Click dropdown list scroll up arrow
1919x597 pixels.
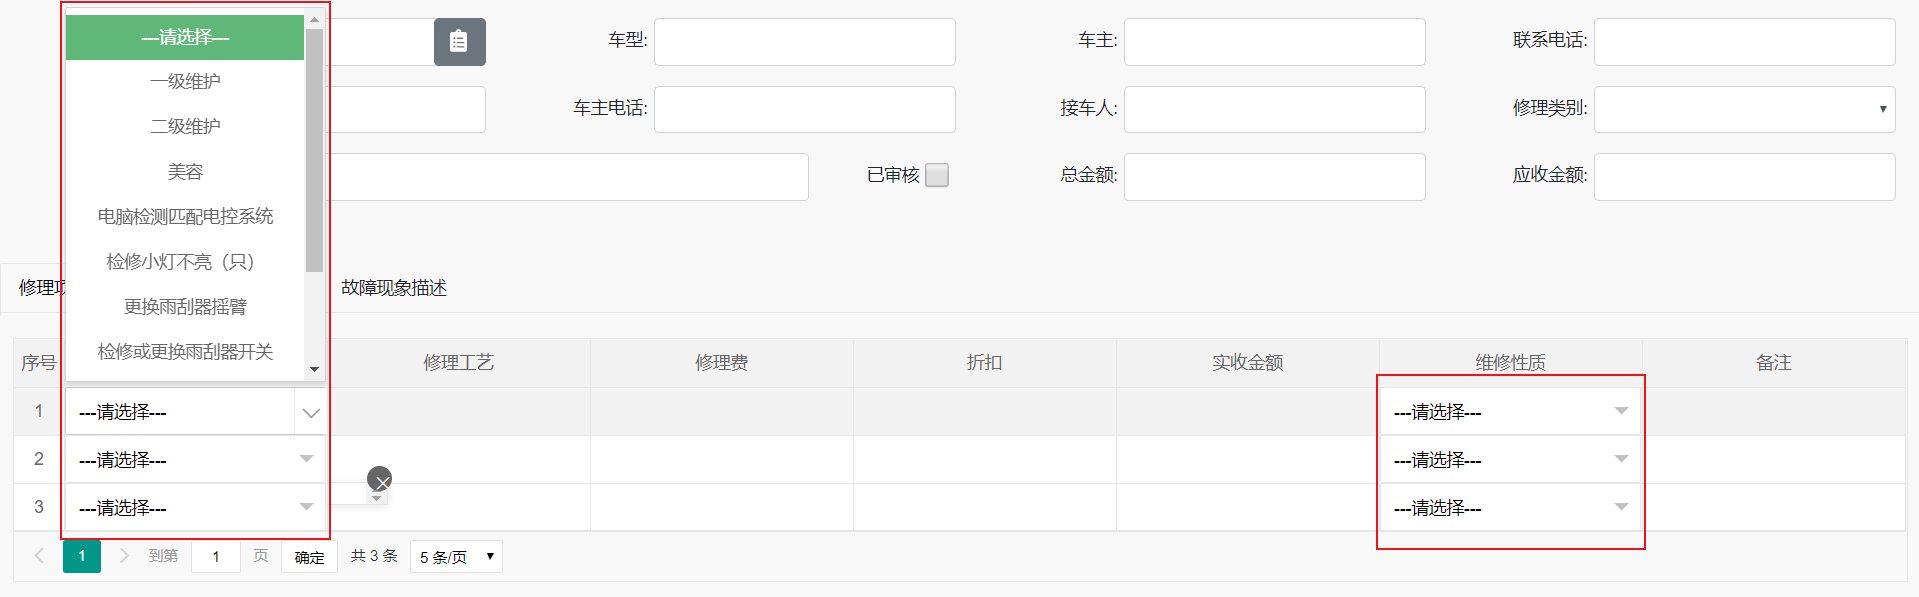pyautogui.click(x=314, y=20)
